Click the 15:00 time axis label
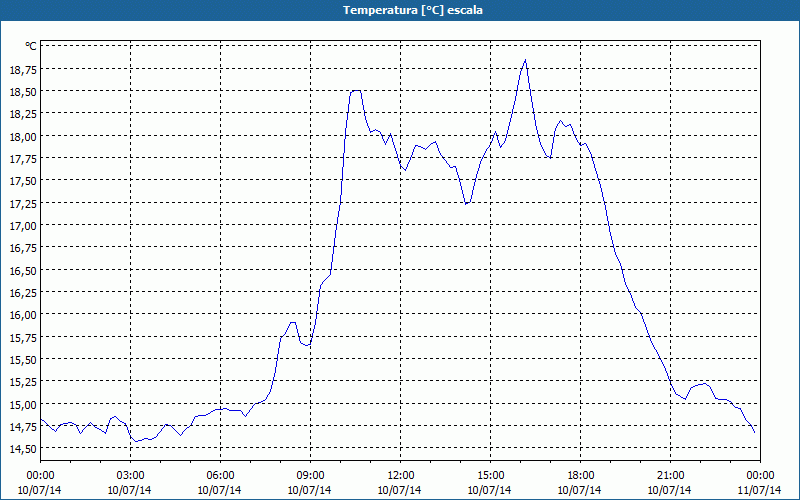 click(x=490, y=476)
